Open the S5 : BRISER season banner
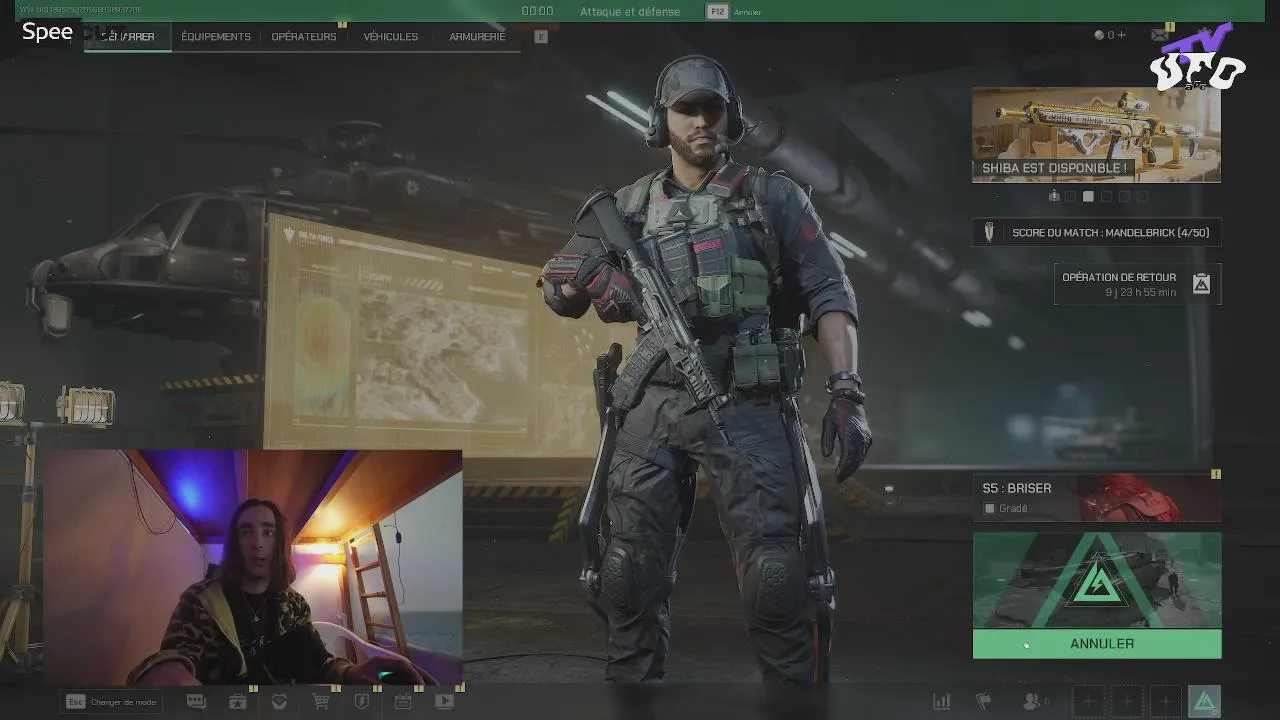The height and width of the screenshot is (720, 1280). [x=1097, y=497]
